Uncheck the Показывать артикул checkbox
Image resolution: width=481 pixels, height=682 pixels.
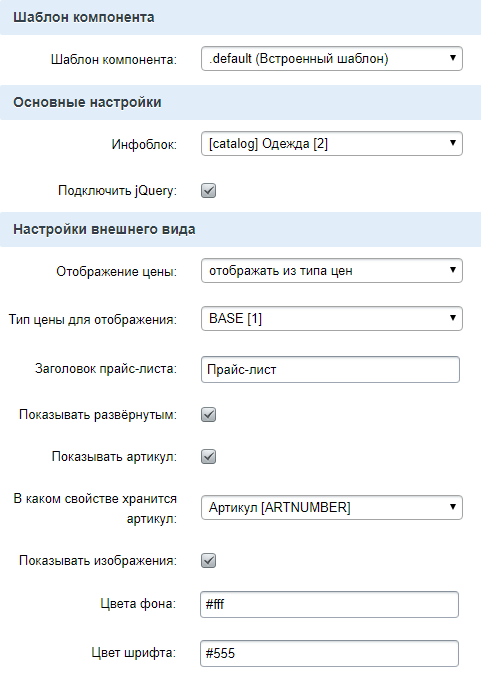(x=209, y=457)
